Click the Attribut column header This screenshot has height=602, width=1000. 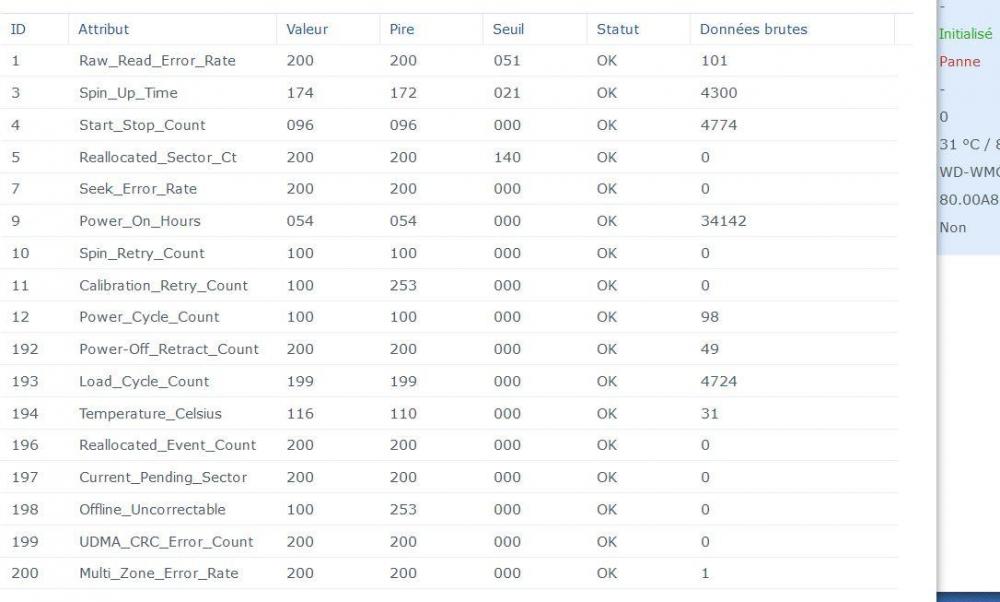(x=104, y=29)
